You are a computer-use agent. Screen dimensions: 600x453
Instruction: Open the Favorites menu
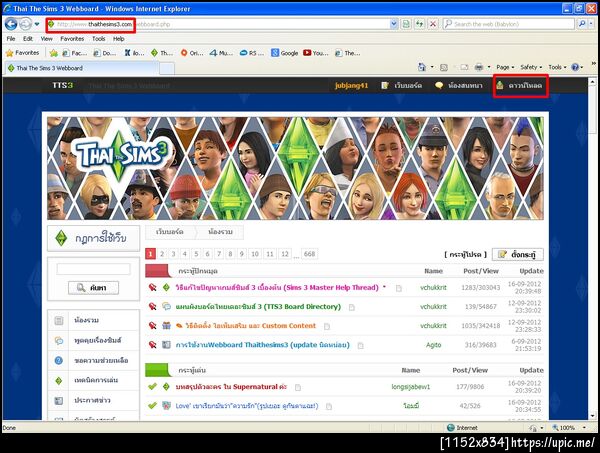tap(72, 39)
